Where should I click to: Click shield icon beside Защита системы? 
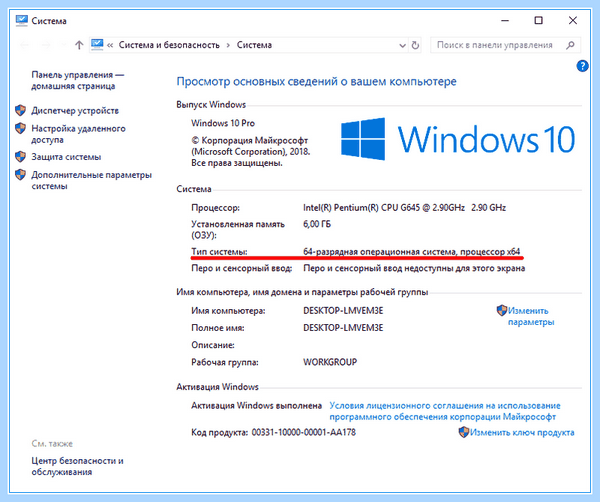[x=21, y=156]
